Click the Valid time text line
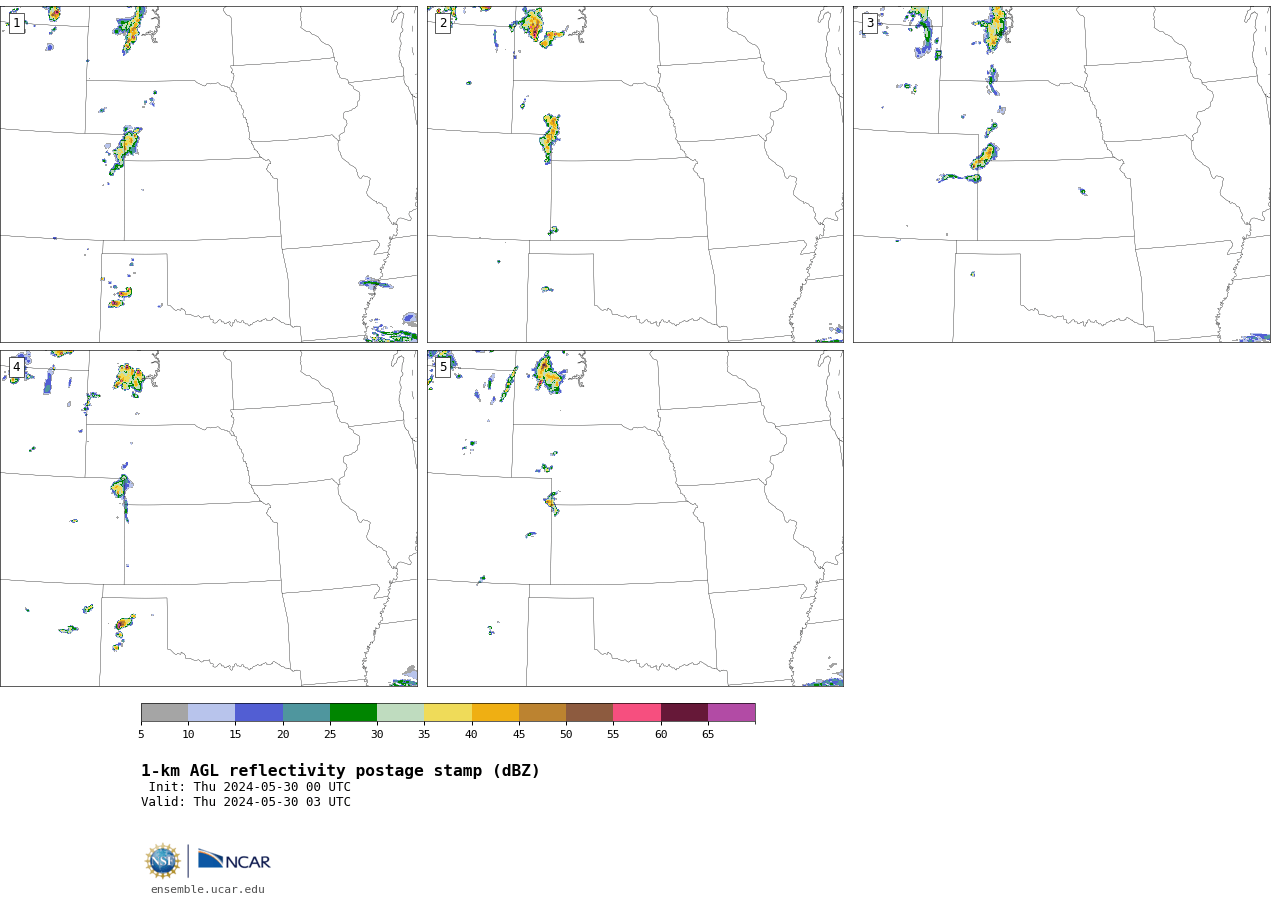1280x901 pixels. pos(246,802)
